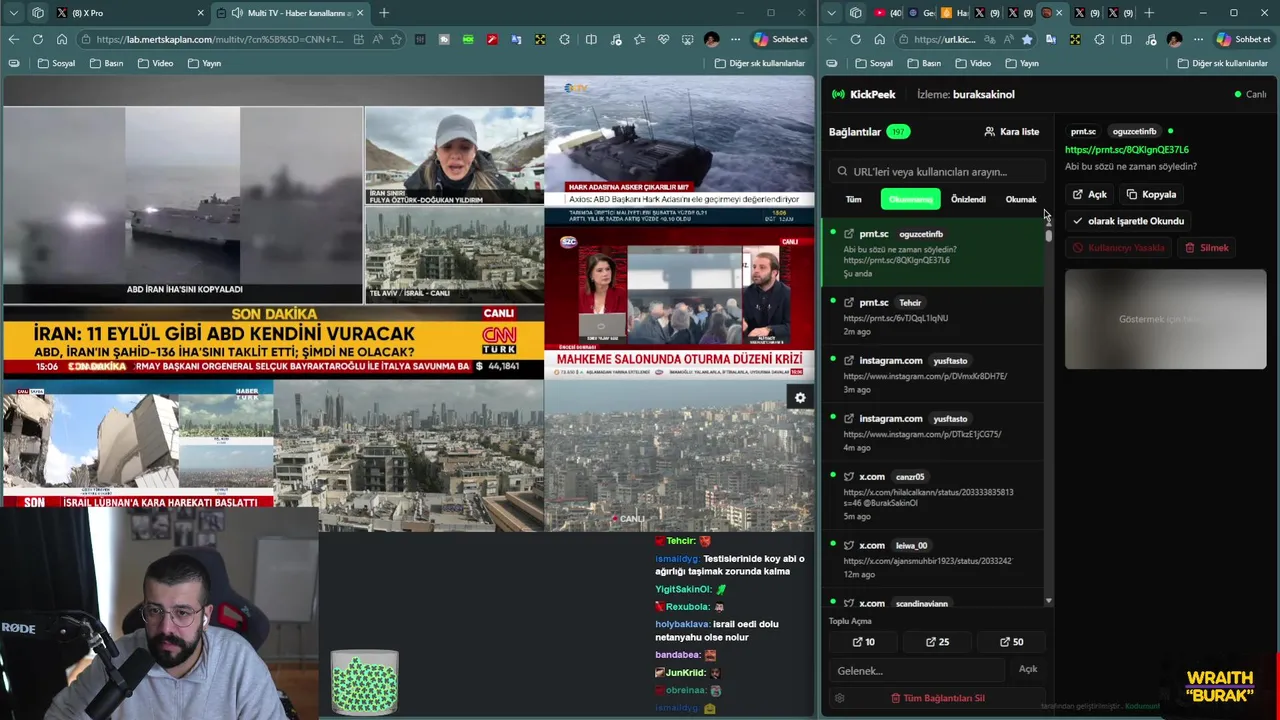Copy the link with the Kopyala button
Screen dimensions: 1280x720
coord(1151,194)
